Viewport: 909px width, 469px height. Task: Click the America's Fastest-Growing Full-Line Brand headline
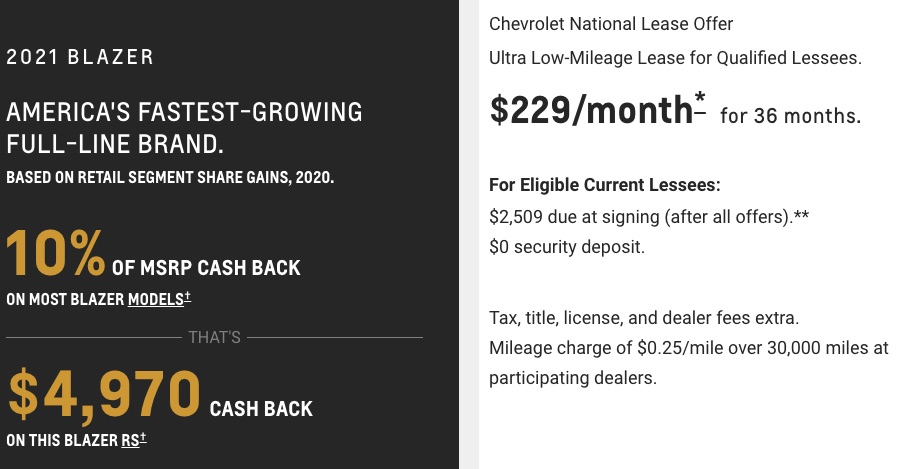pos(184,128)
